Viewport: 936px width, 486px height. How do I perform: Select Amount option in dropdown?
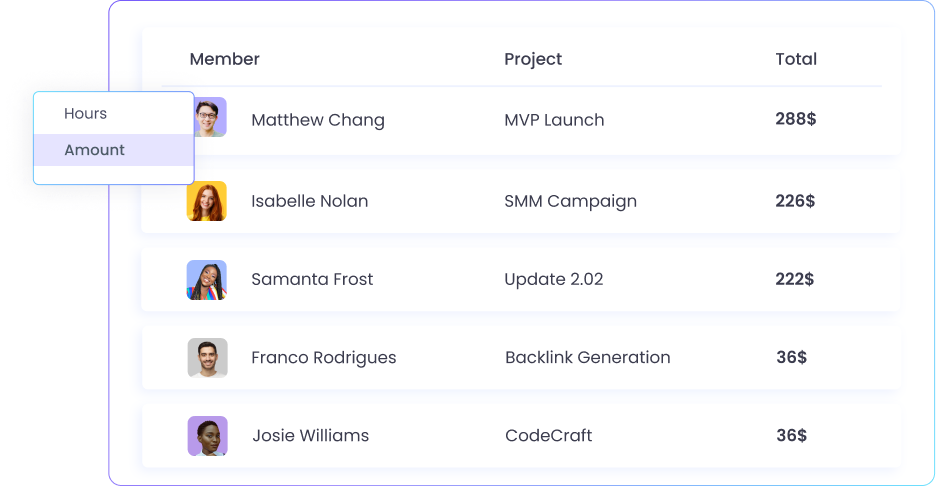(x=95, y=150)
